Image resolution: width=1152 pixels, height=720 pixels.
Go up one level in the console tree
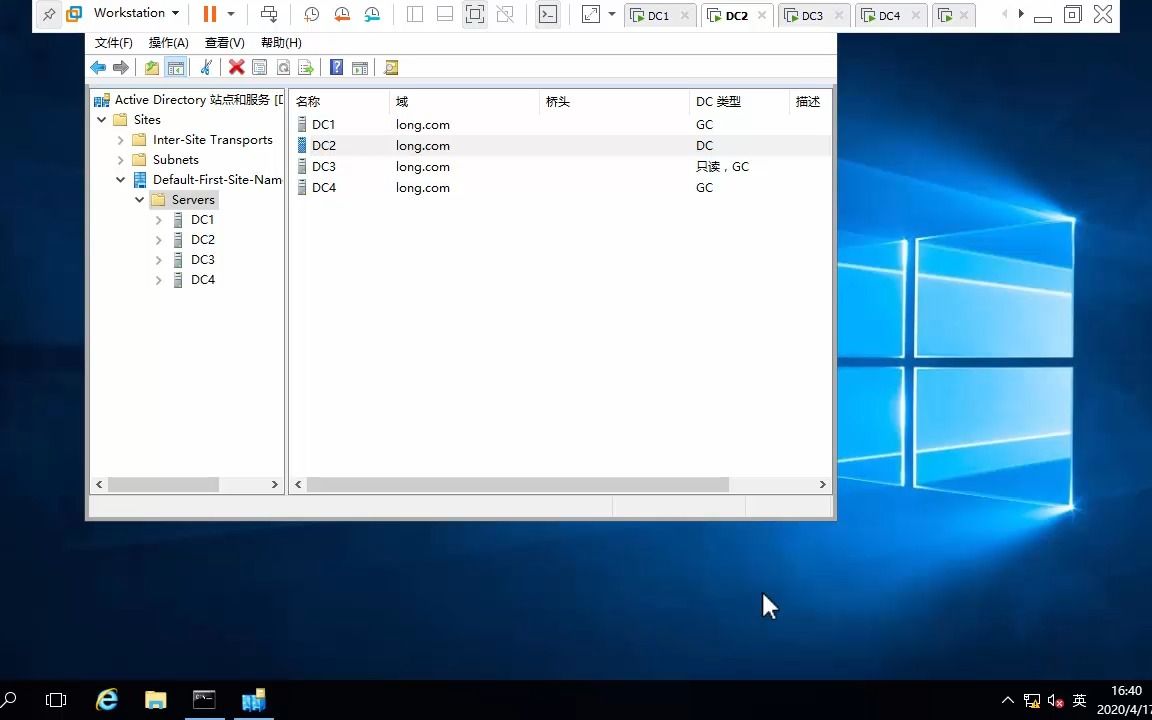tap(151, 68)
